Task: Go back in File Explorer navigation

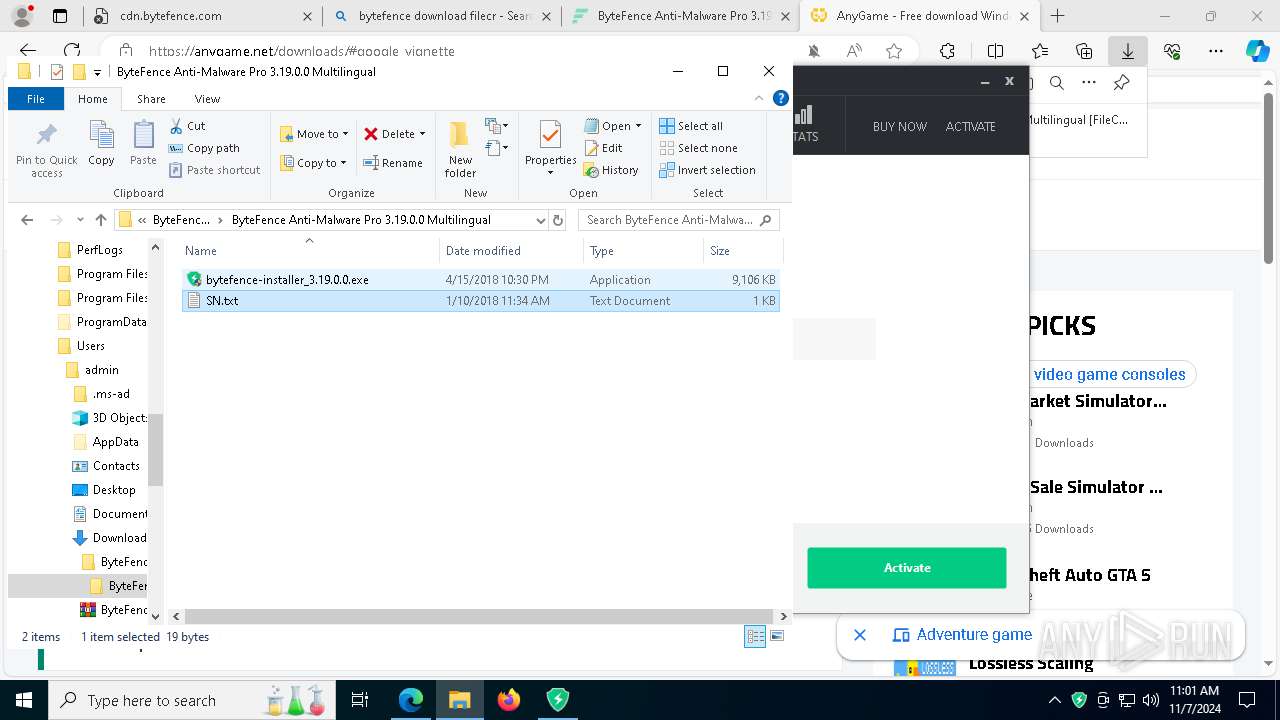Action: (x=27, y=220)
